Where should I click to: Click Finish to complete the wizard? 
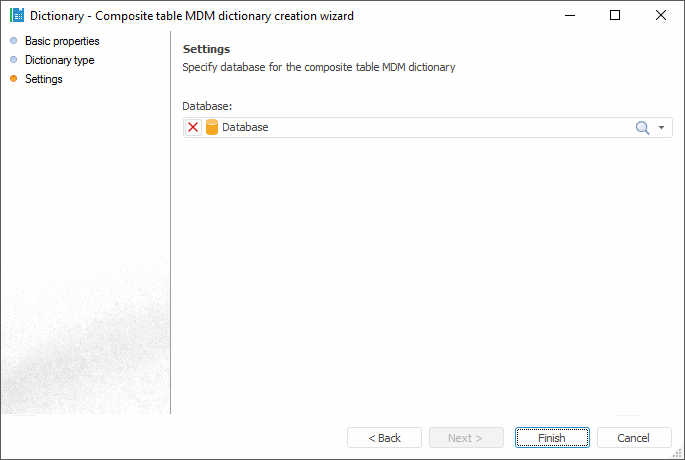click(x=551, y=438)
